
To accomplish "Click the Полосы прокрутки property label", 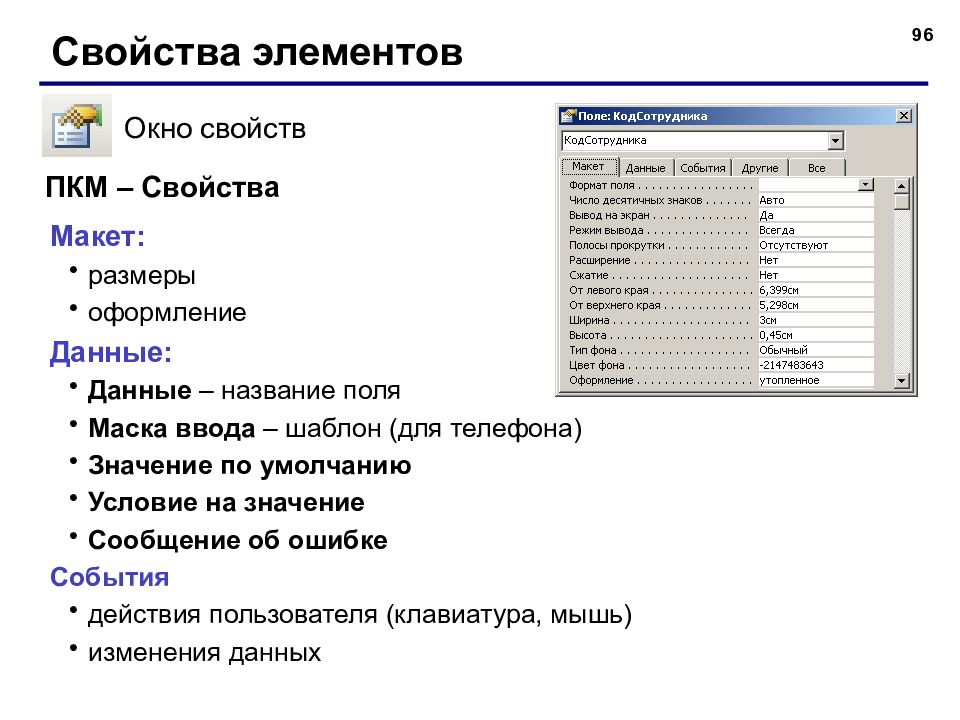I will pos(617,246).
